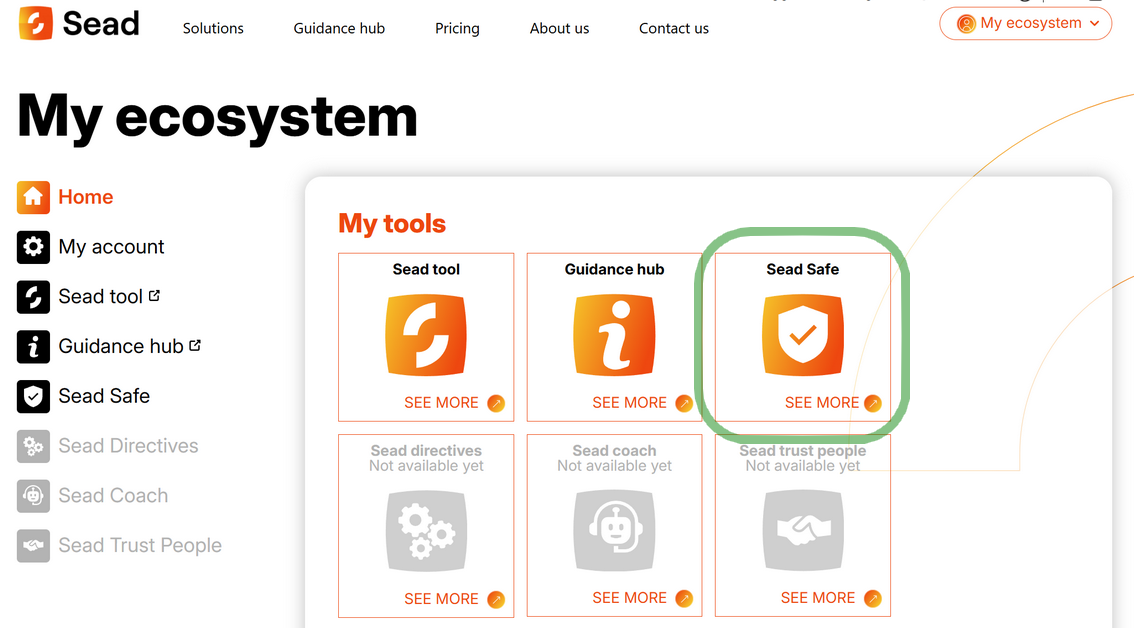Click SEE MORE on Sead coach card
This screenshot has height=628, width=1134.
[x=629, y=598]
